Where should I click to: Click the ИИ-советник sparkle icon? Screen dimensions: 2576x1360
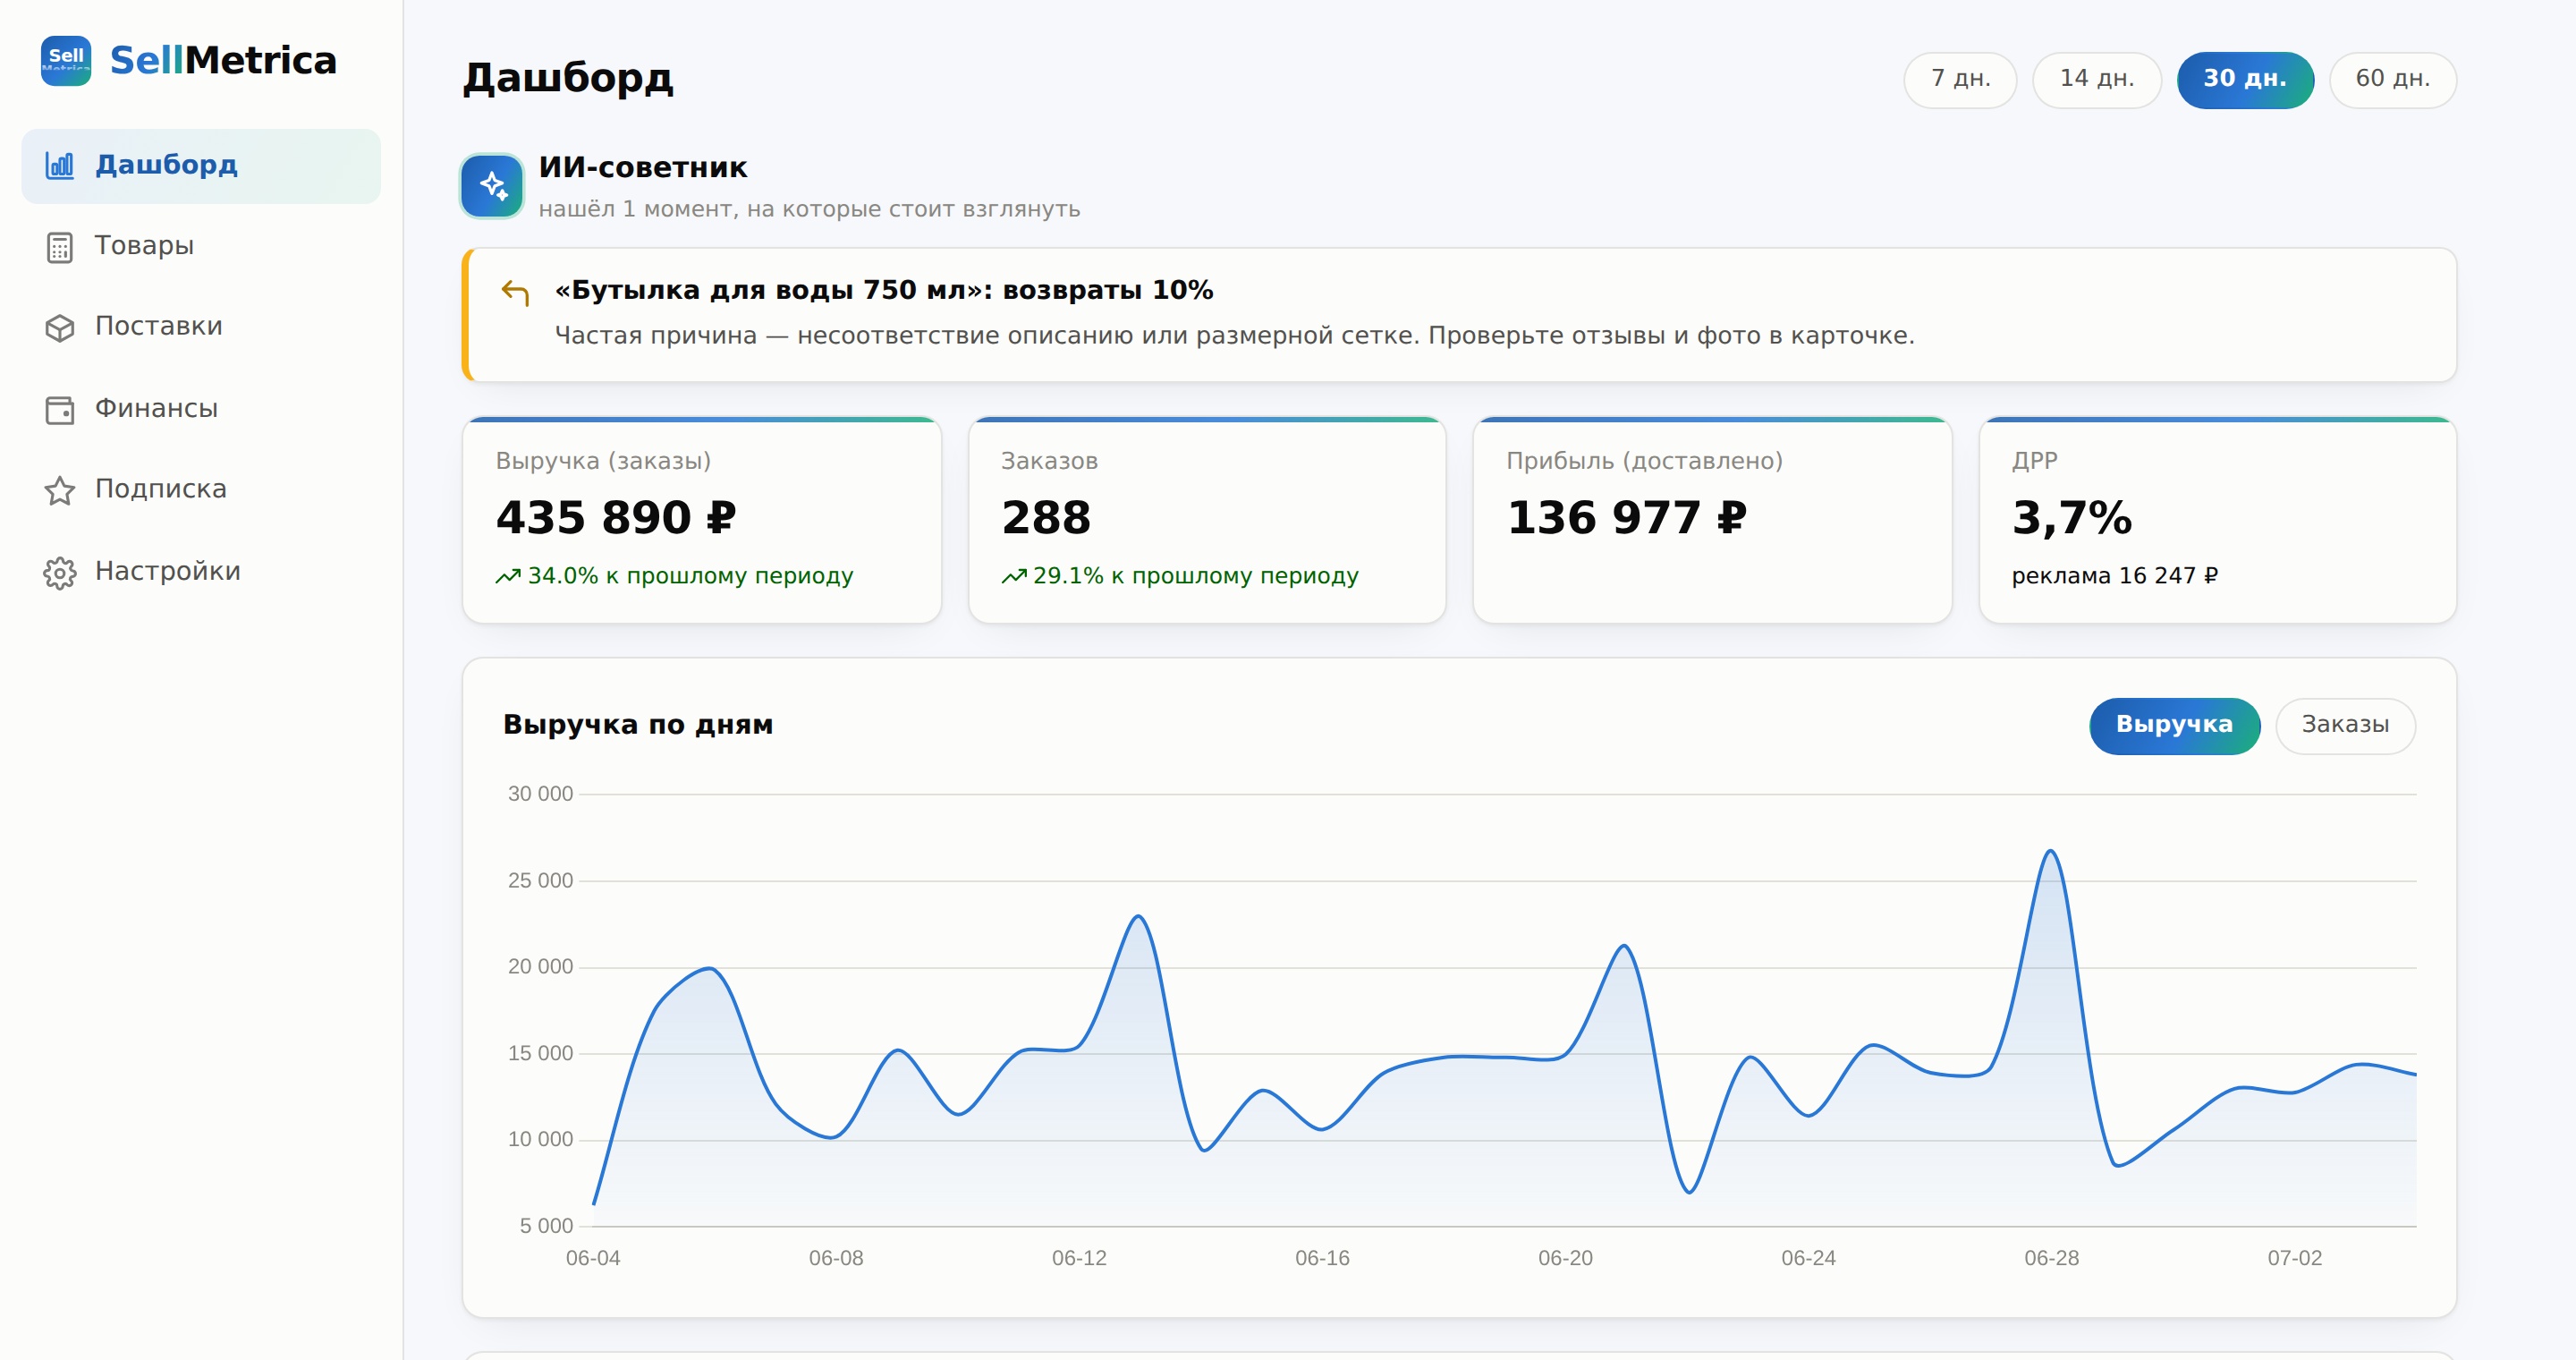tap(492, 186)
